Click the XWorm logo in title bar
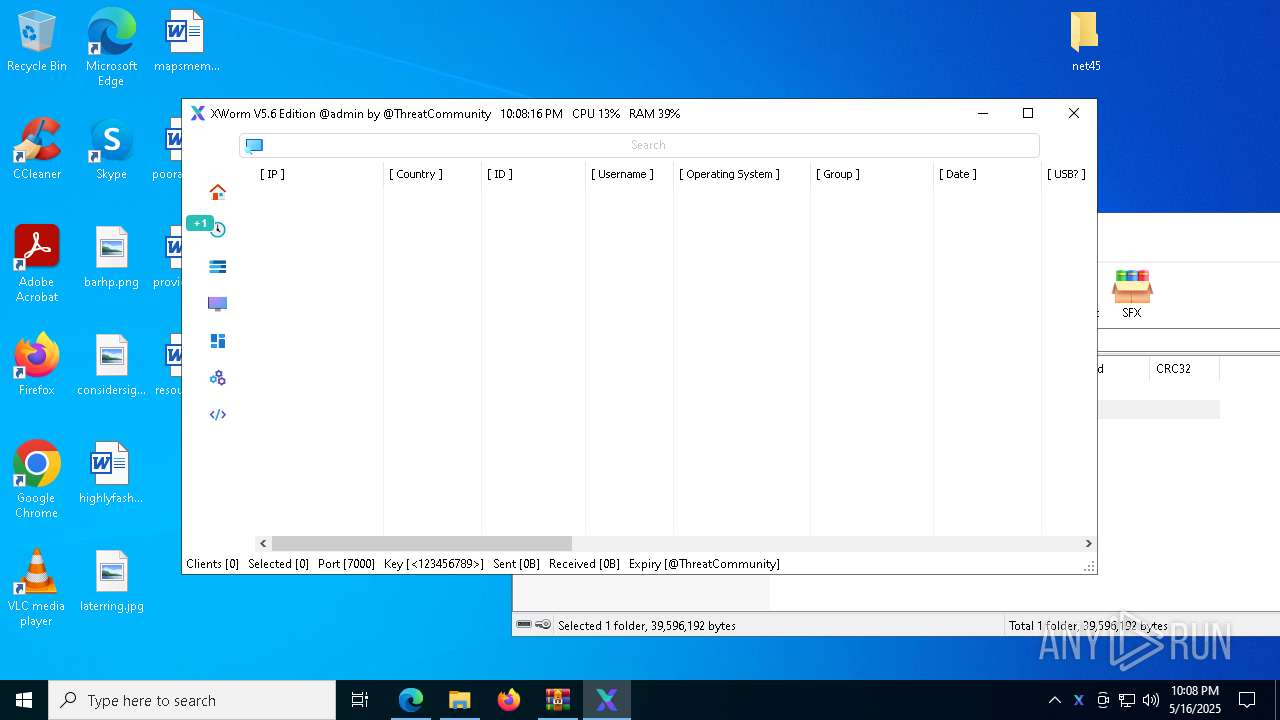1280x720 pixels. click(198, 114)
